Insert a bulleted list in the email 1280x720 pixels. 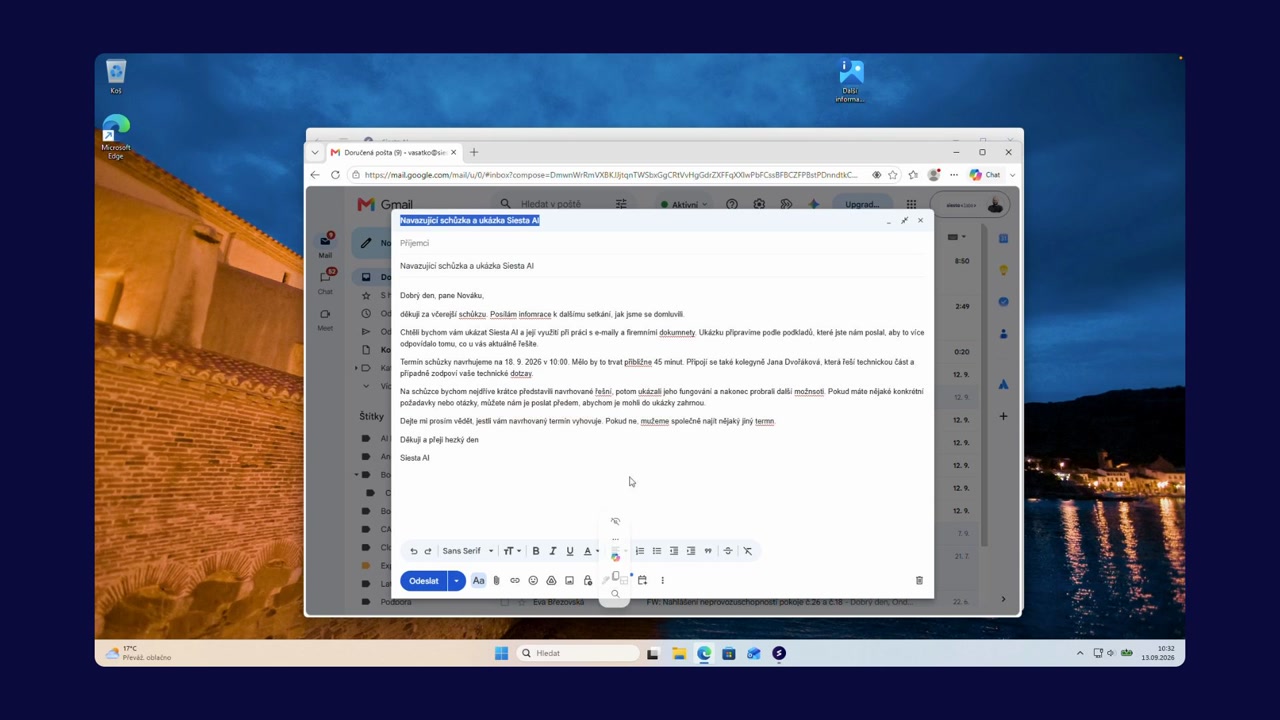tap(657, 551)
